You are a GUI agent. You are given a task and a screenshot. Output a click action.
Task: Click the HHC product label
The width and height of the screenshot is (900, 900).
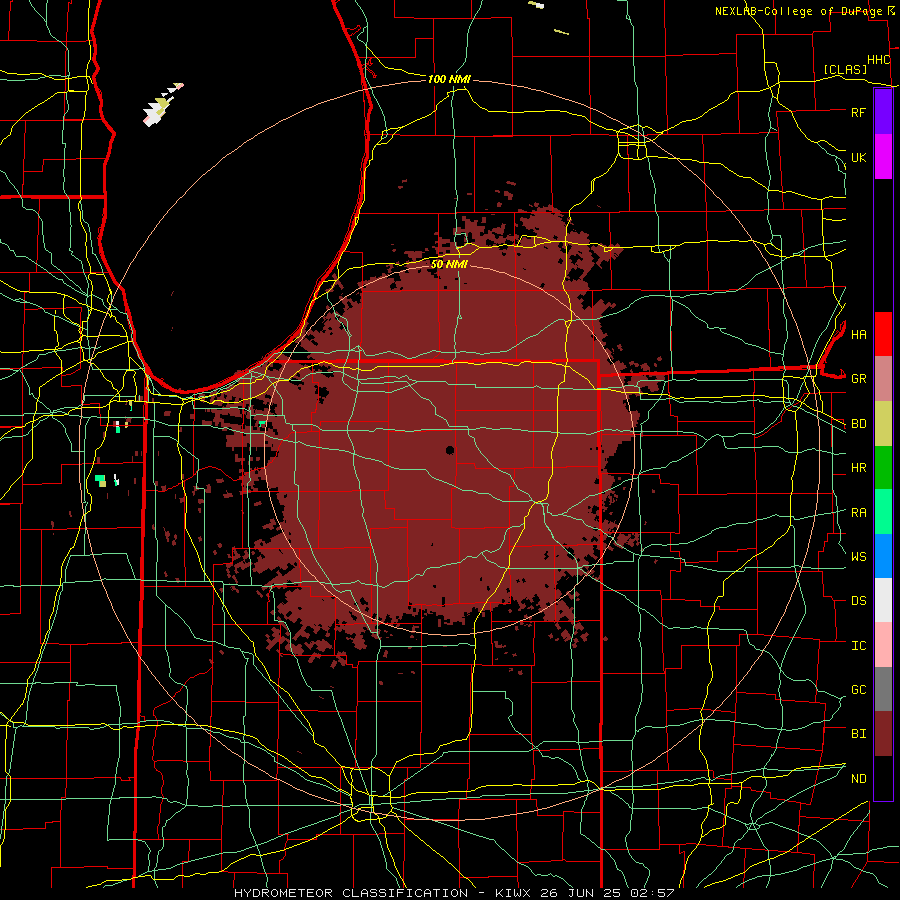(x=878, y=60)
